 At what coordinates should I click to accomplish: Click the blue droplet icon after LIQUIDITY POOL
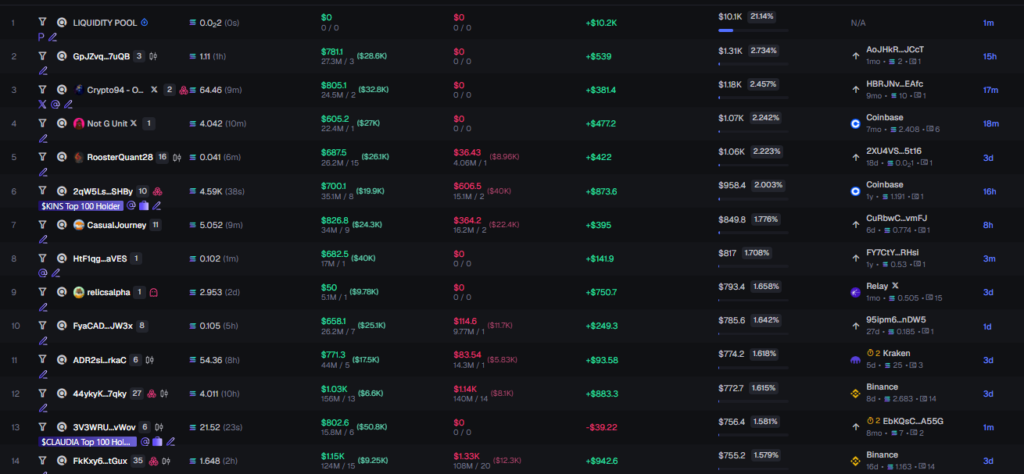(x=144, y=22)
